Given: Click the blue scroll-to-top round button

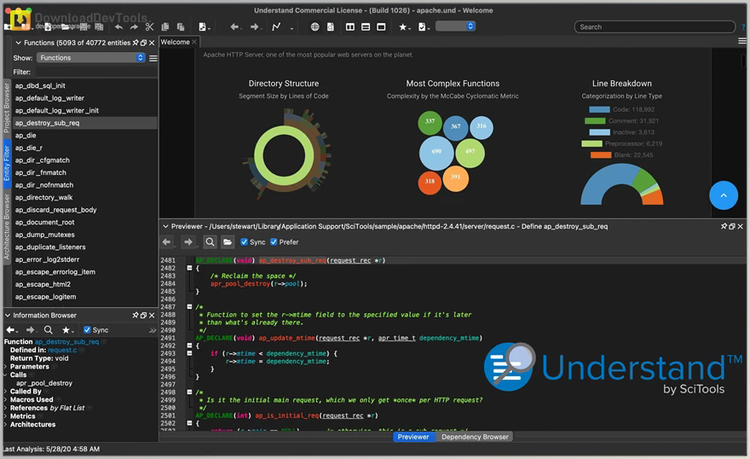Looking at the screenshot, I should [x=723, y=195].
